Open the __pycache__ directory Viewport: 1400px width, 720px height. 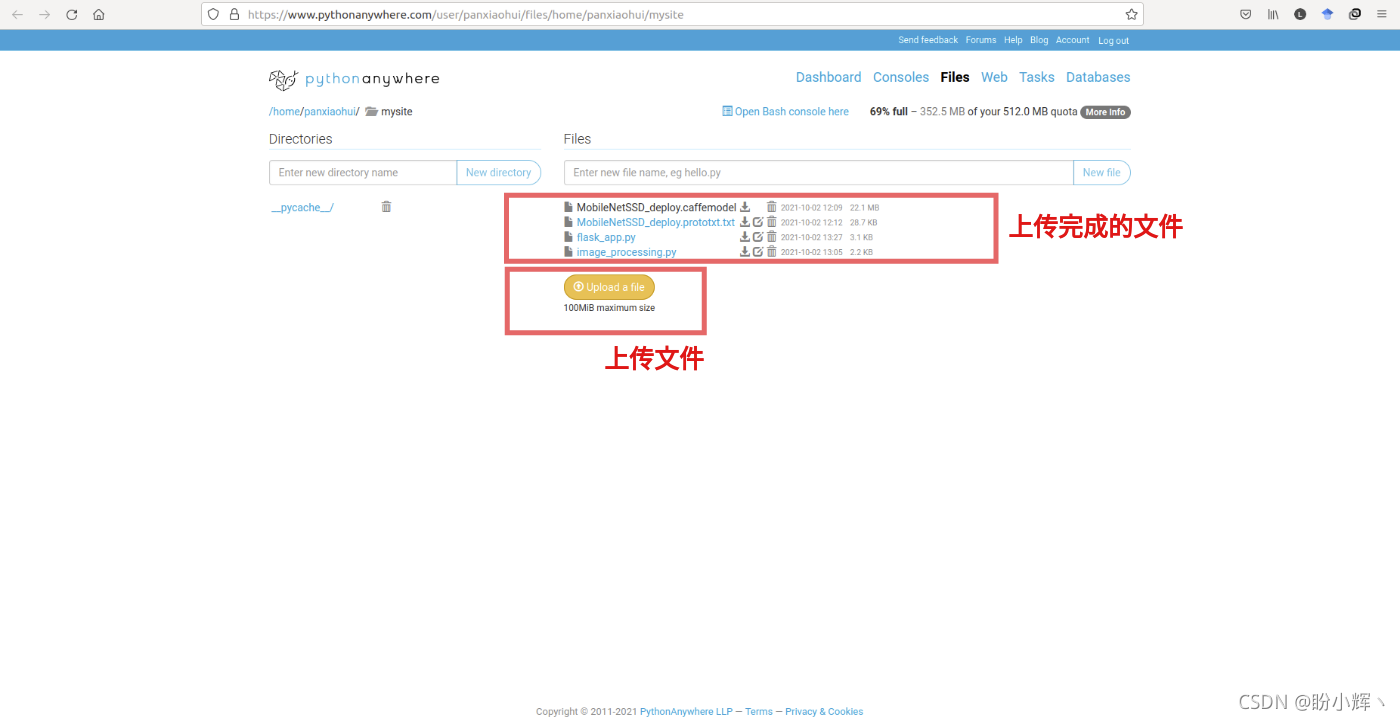[302, 207]
